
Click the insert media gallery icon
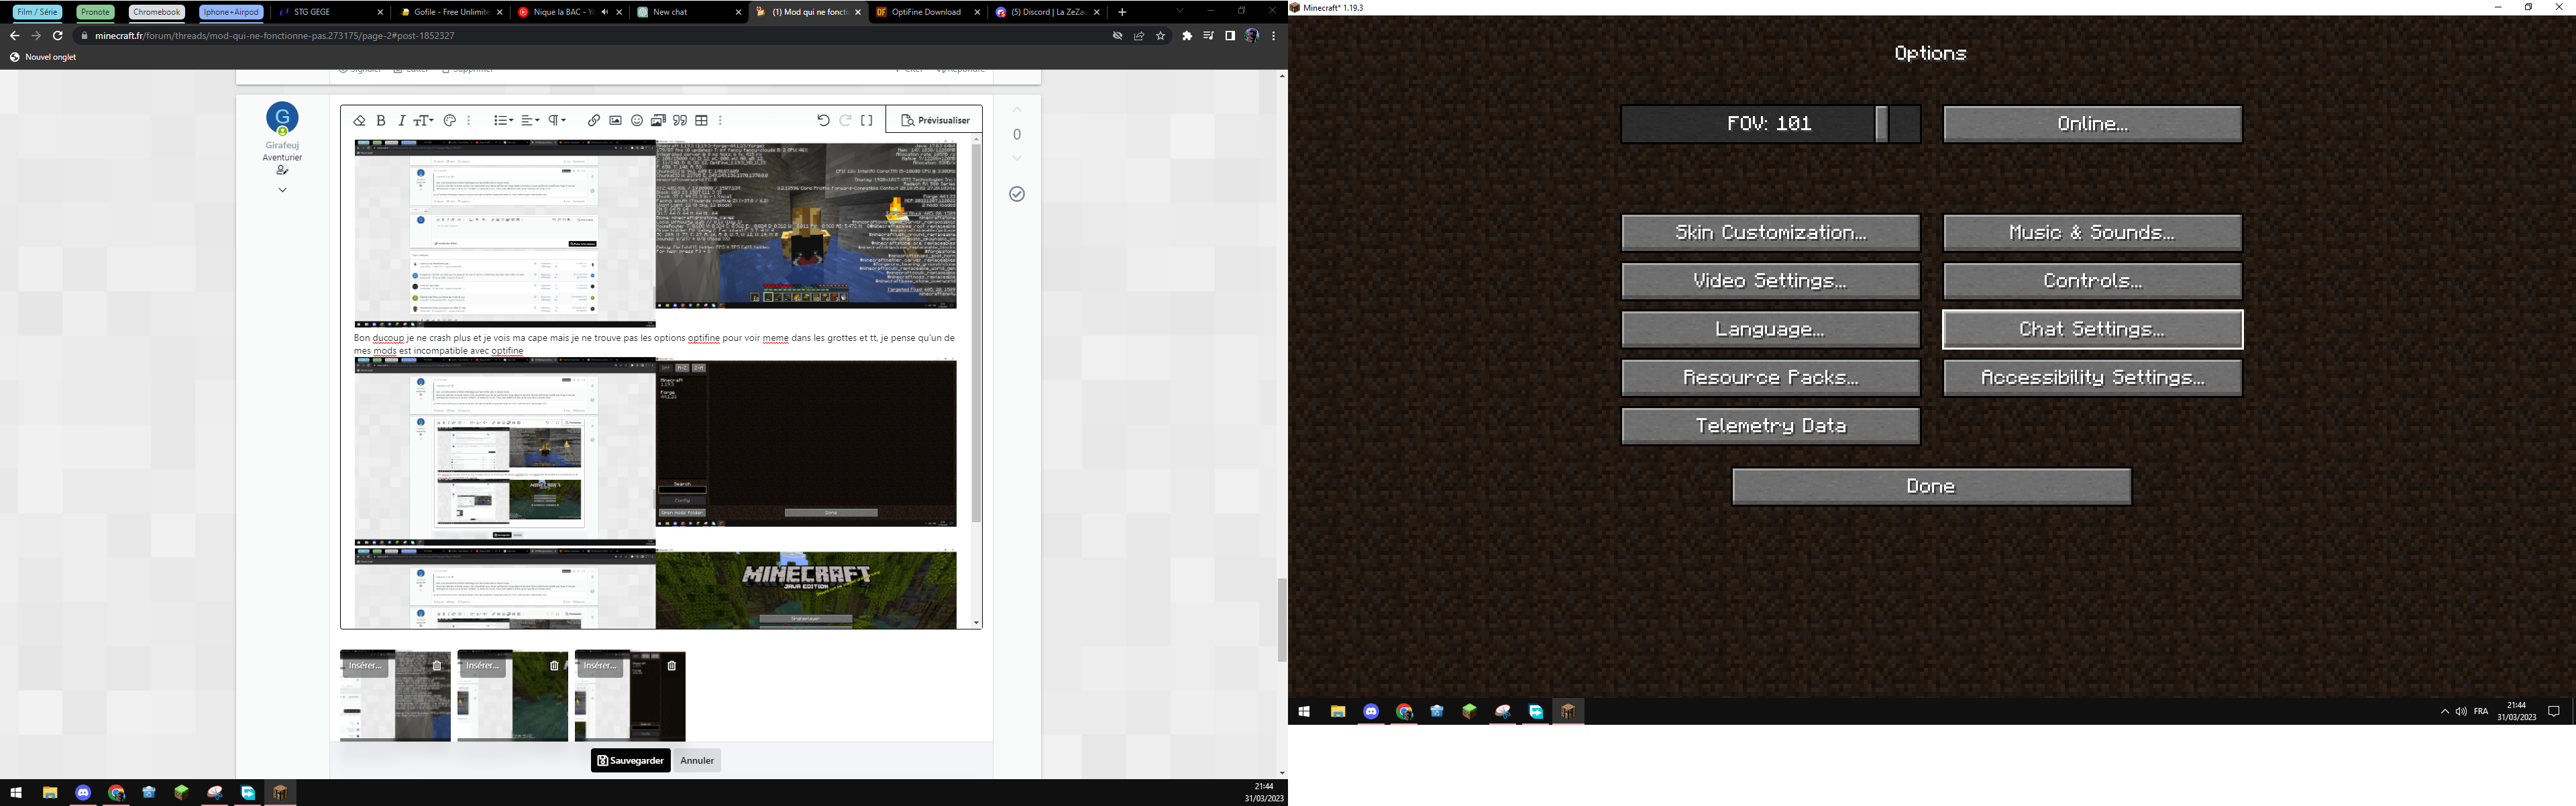(658, 120)
